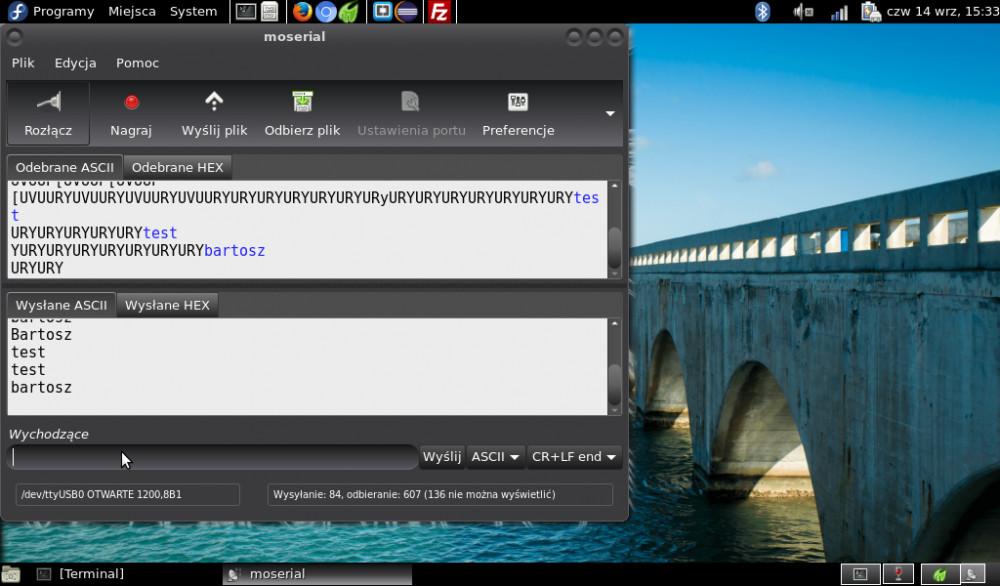Viewport: 1000px width, 586px height.
Task: Open the Fedora logo Programy menu
Action: click(x=51, y=11)
